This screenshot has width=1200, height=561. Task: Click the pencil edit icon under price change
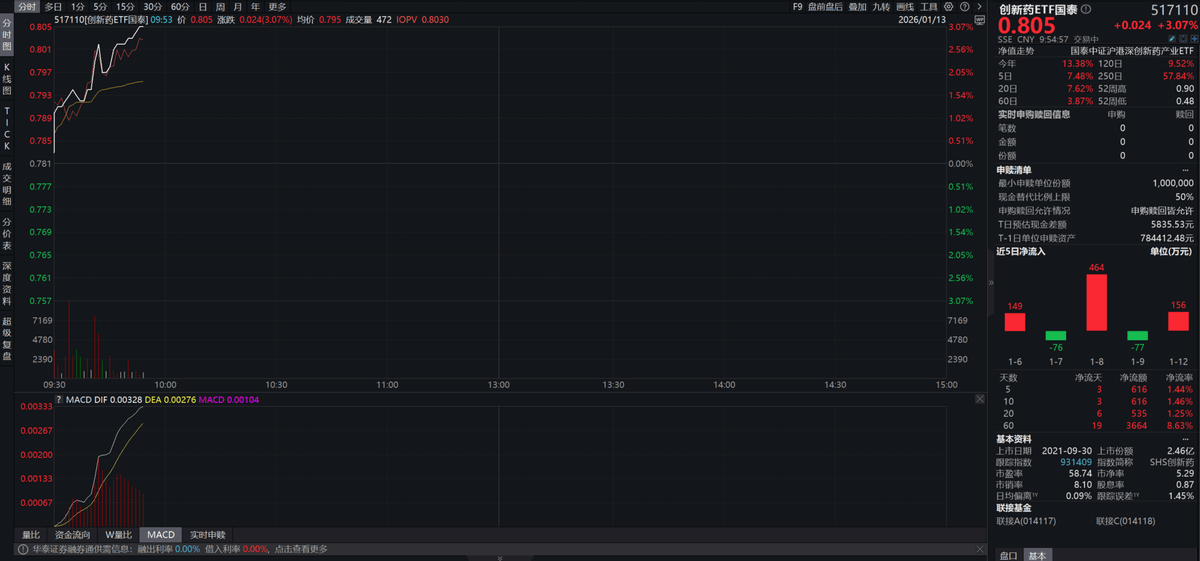pos(1172,39)
